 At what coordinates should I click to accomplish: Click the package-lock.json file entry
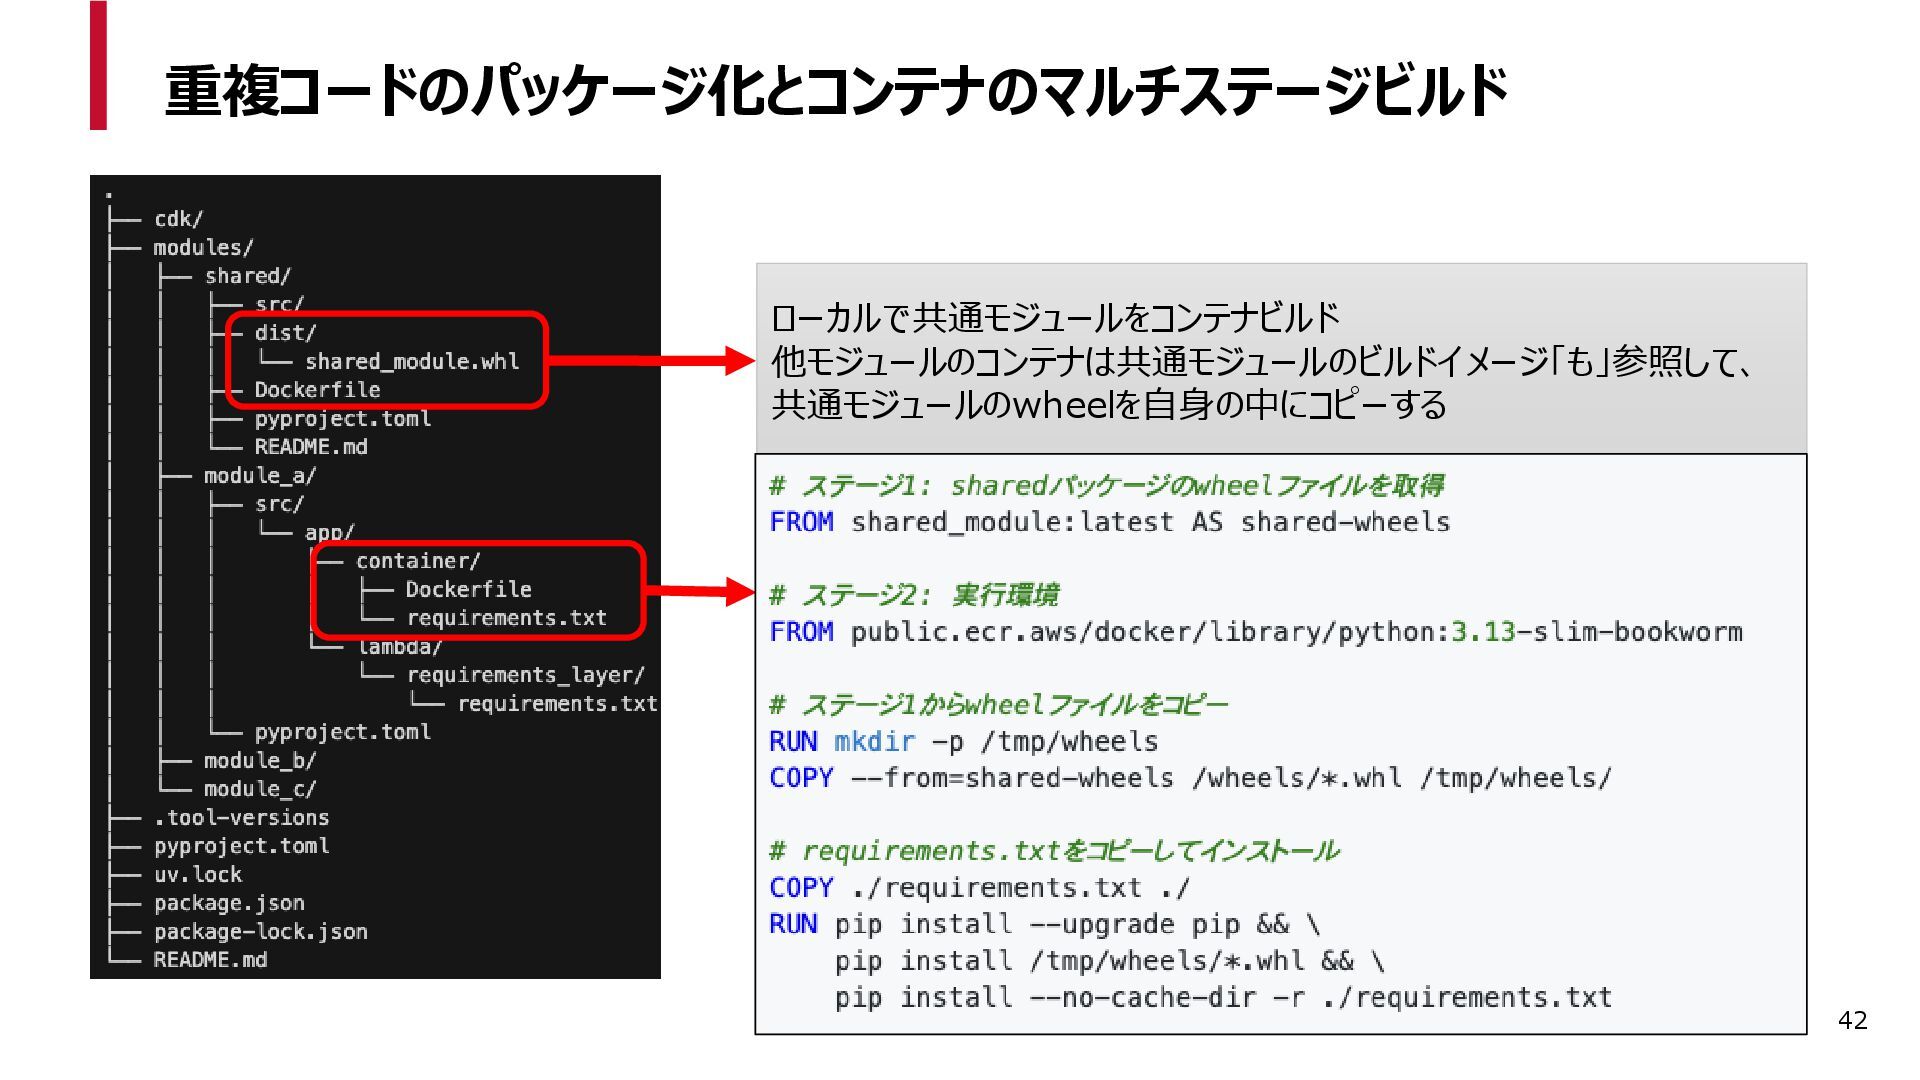point(260,932)
